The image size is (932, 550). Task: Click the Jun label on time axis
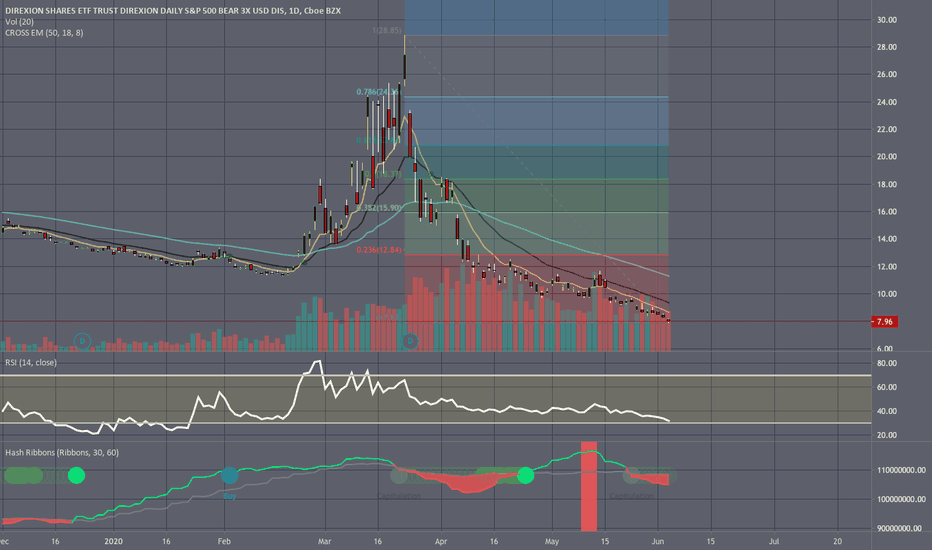657,541
